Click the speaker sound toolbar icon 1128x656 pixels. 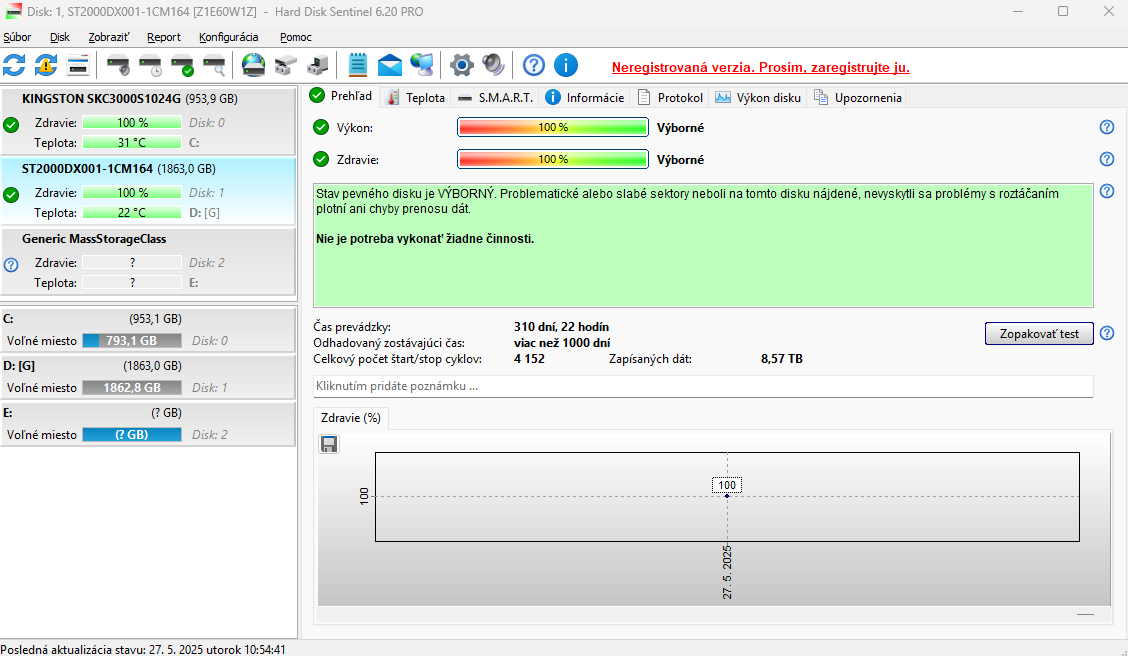494,65
